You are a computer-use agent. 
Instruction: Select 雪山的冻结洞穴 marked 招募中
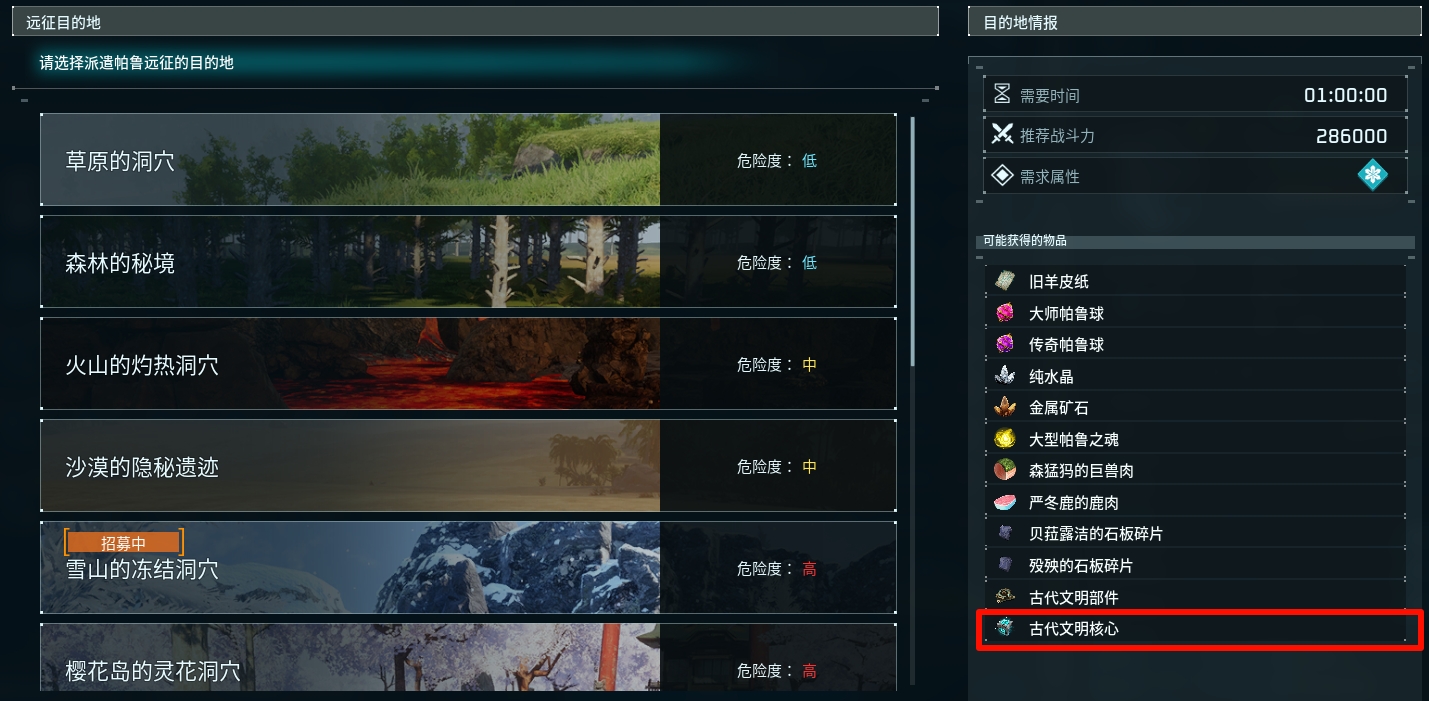(468, 568)
